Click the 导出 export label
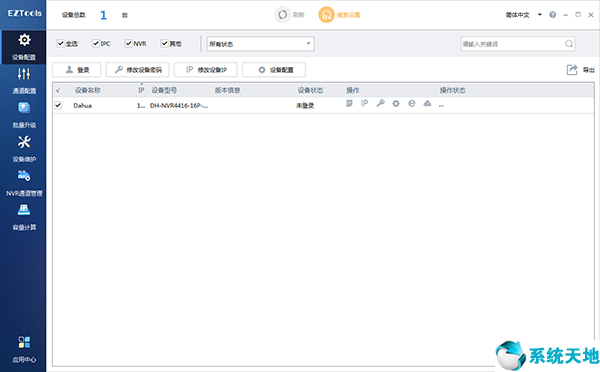 589,70
